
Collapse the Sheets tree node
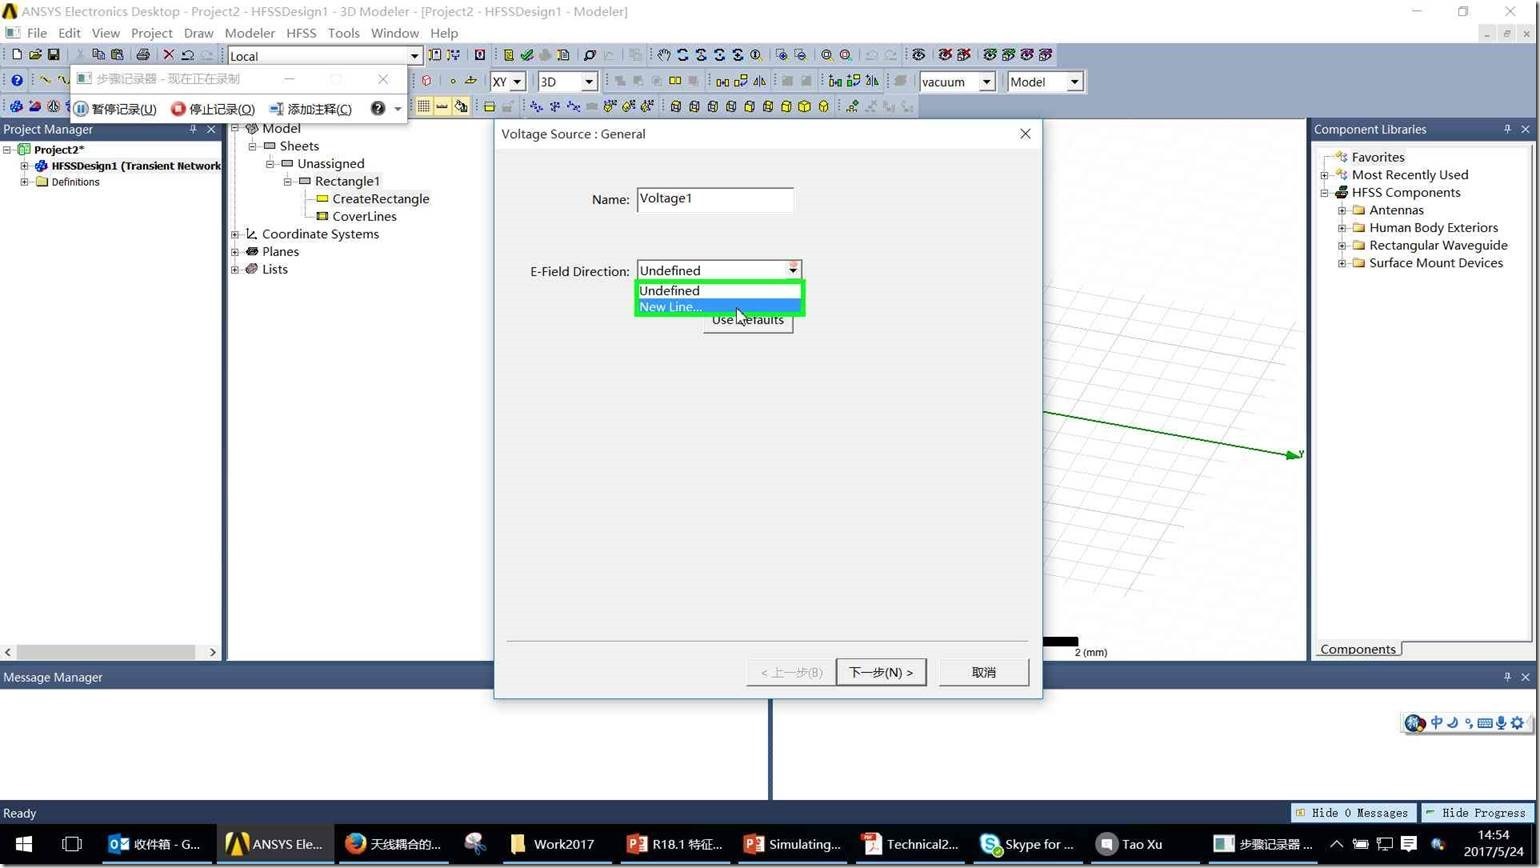pos(253,146)
